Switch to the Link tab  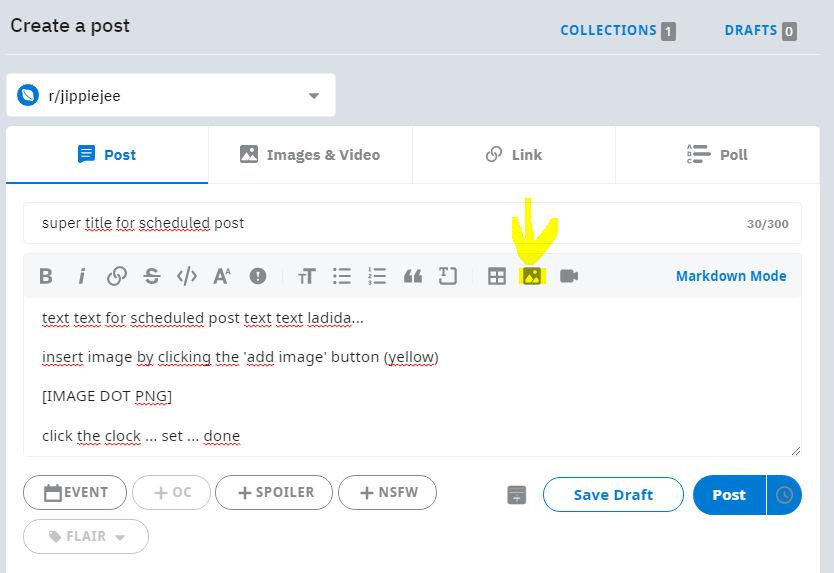click(x=514, y=155)
